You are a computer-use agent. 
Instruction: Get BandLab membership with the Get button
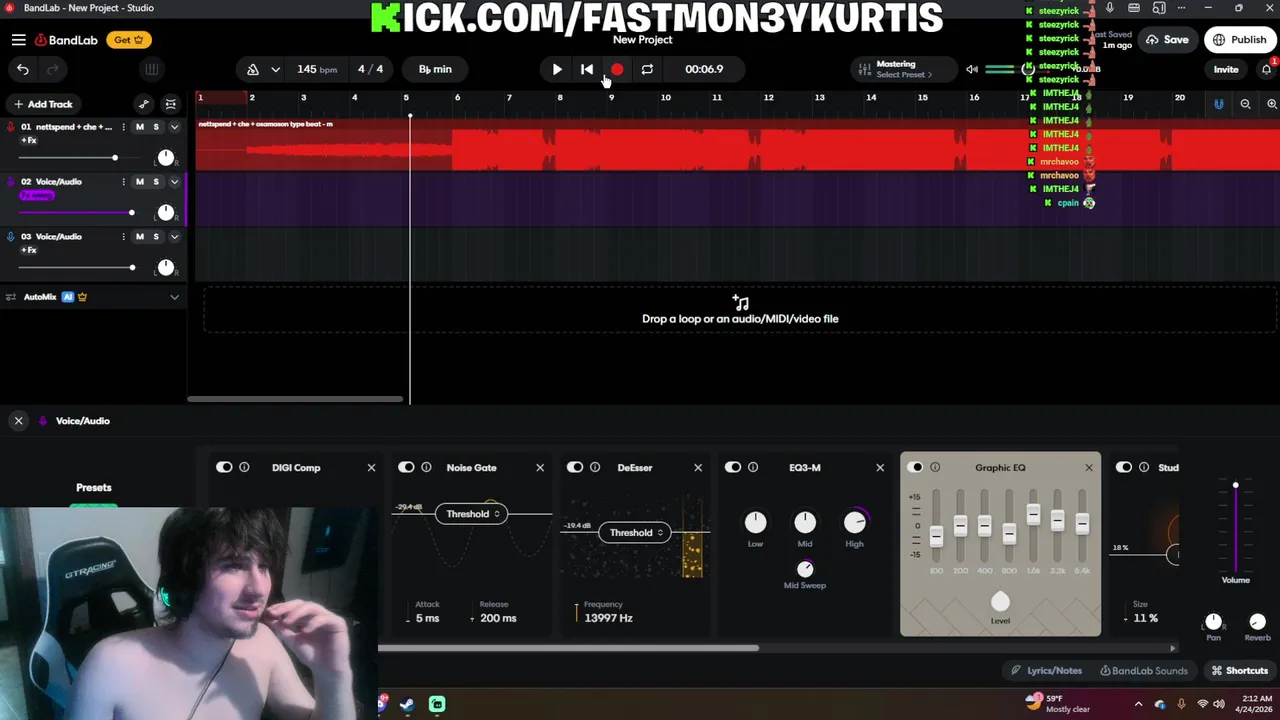128,40
